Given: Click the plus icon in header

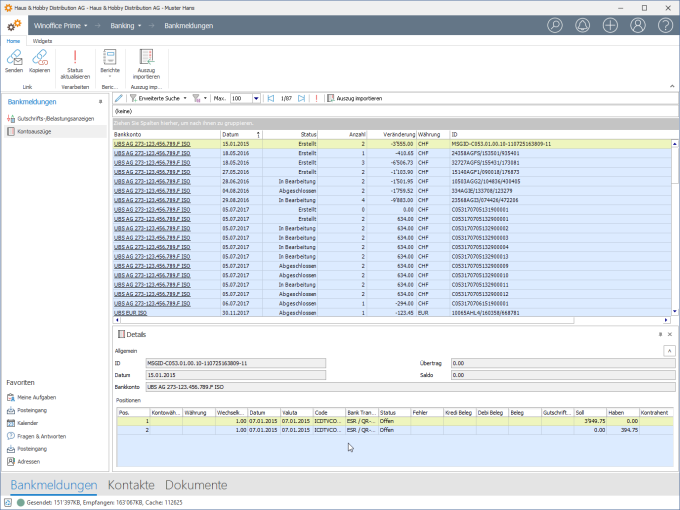Looking at the screenshot, I should (x=610, y=25).
